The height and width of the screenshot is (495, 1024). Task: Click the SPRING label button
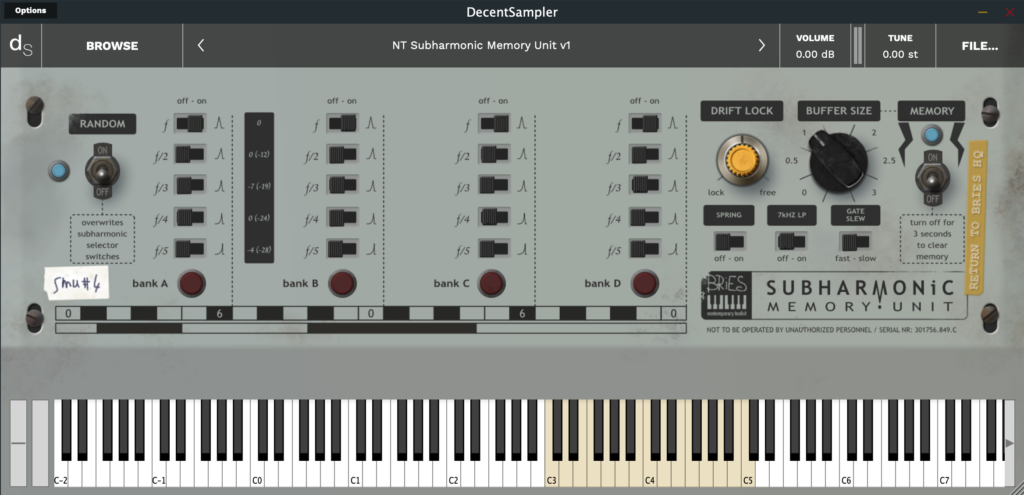[x=729, y=216]
